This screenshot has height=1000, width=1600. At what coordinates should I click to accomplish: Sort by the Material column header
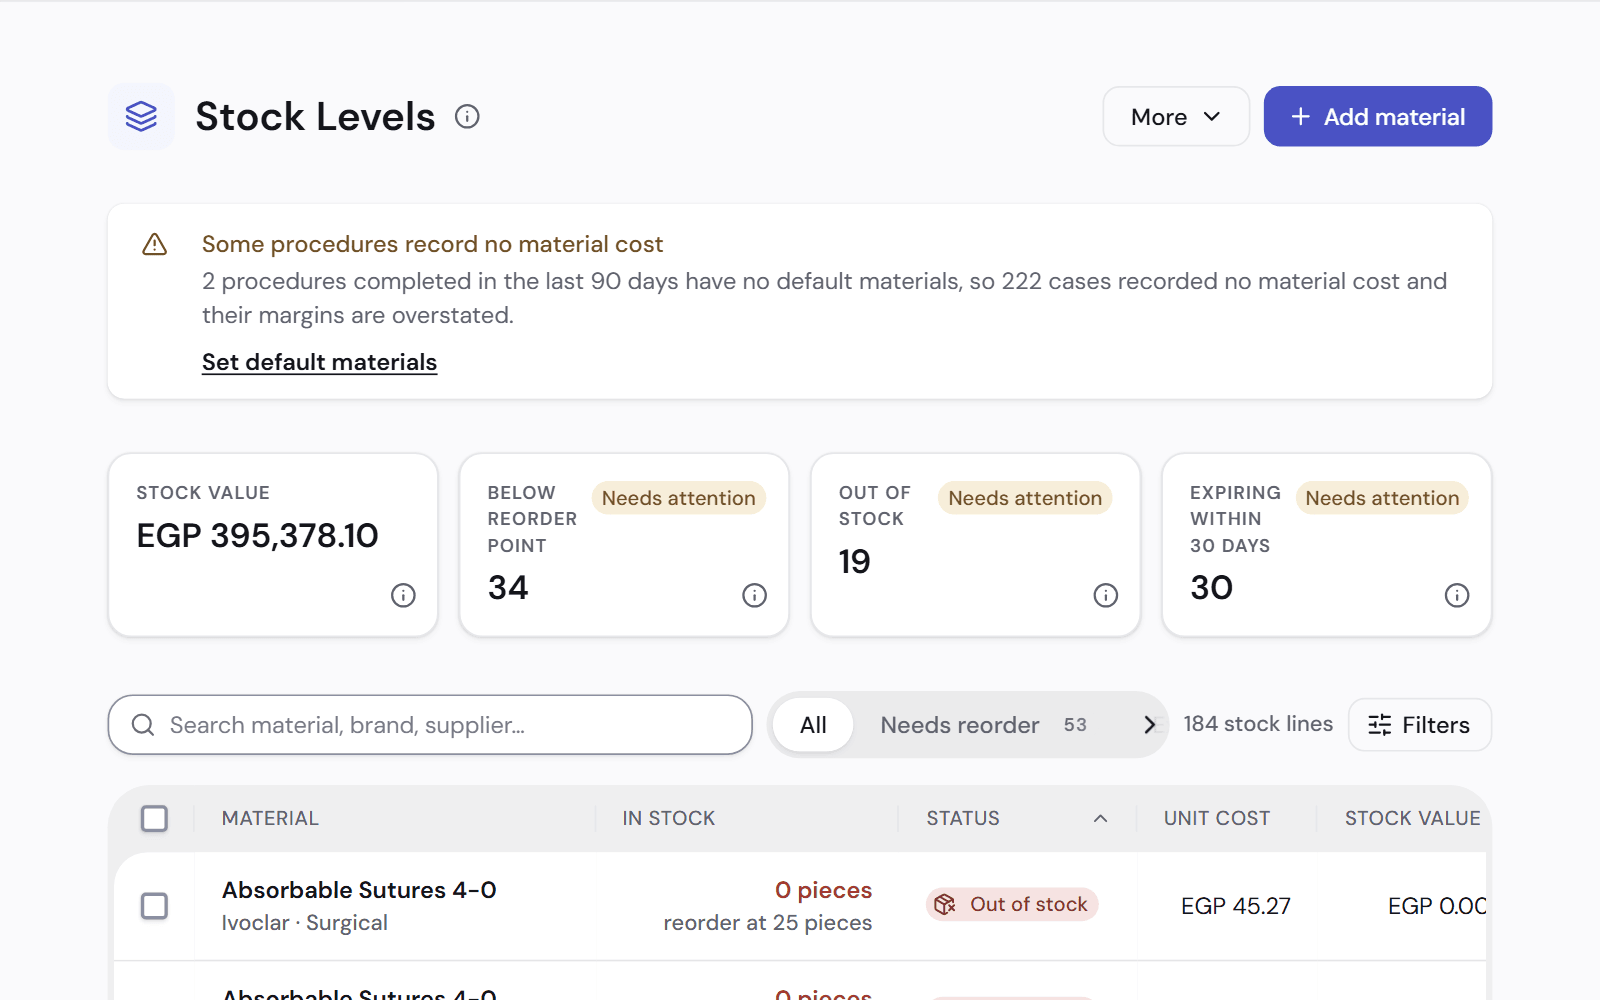click(x=270, y=818)
